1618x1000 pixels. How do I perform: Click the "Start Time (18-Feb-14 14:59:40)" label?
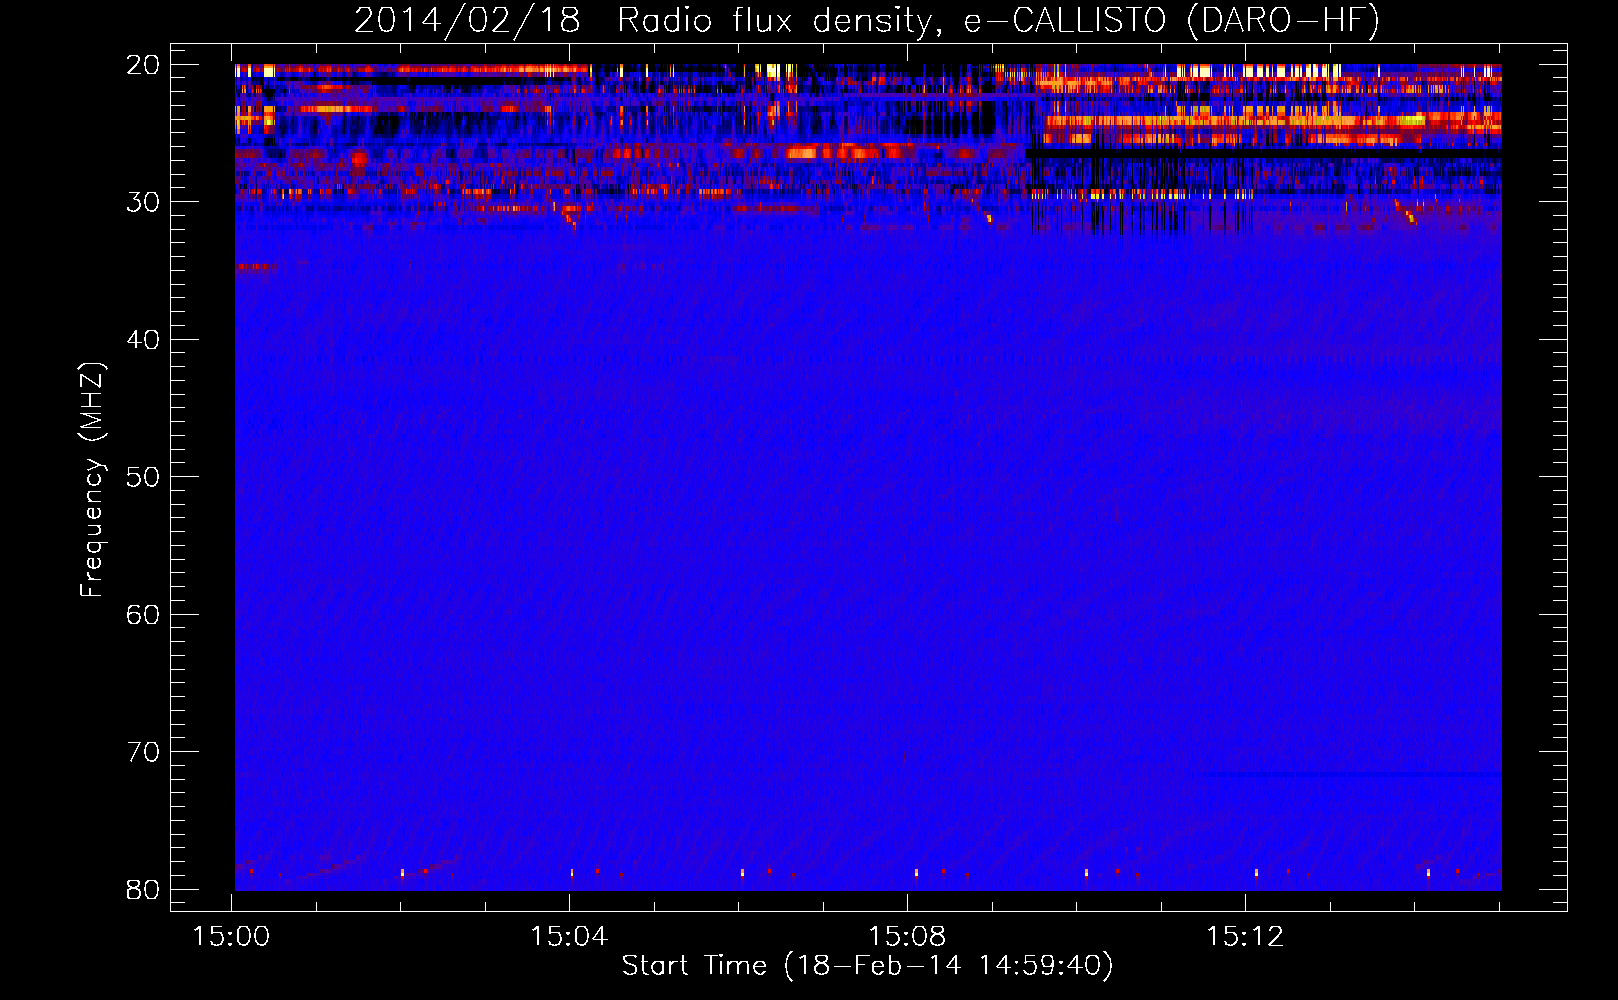[867, 966]
